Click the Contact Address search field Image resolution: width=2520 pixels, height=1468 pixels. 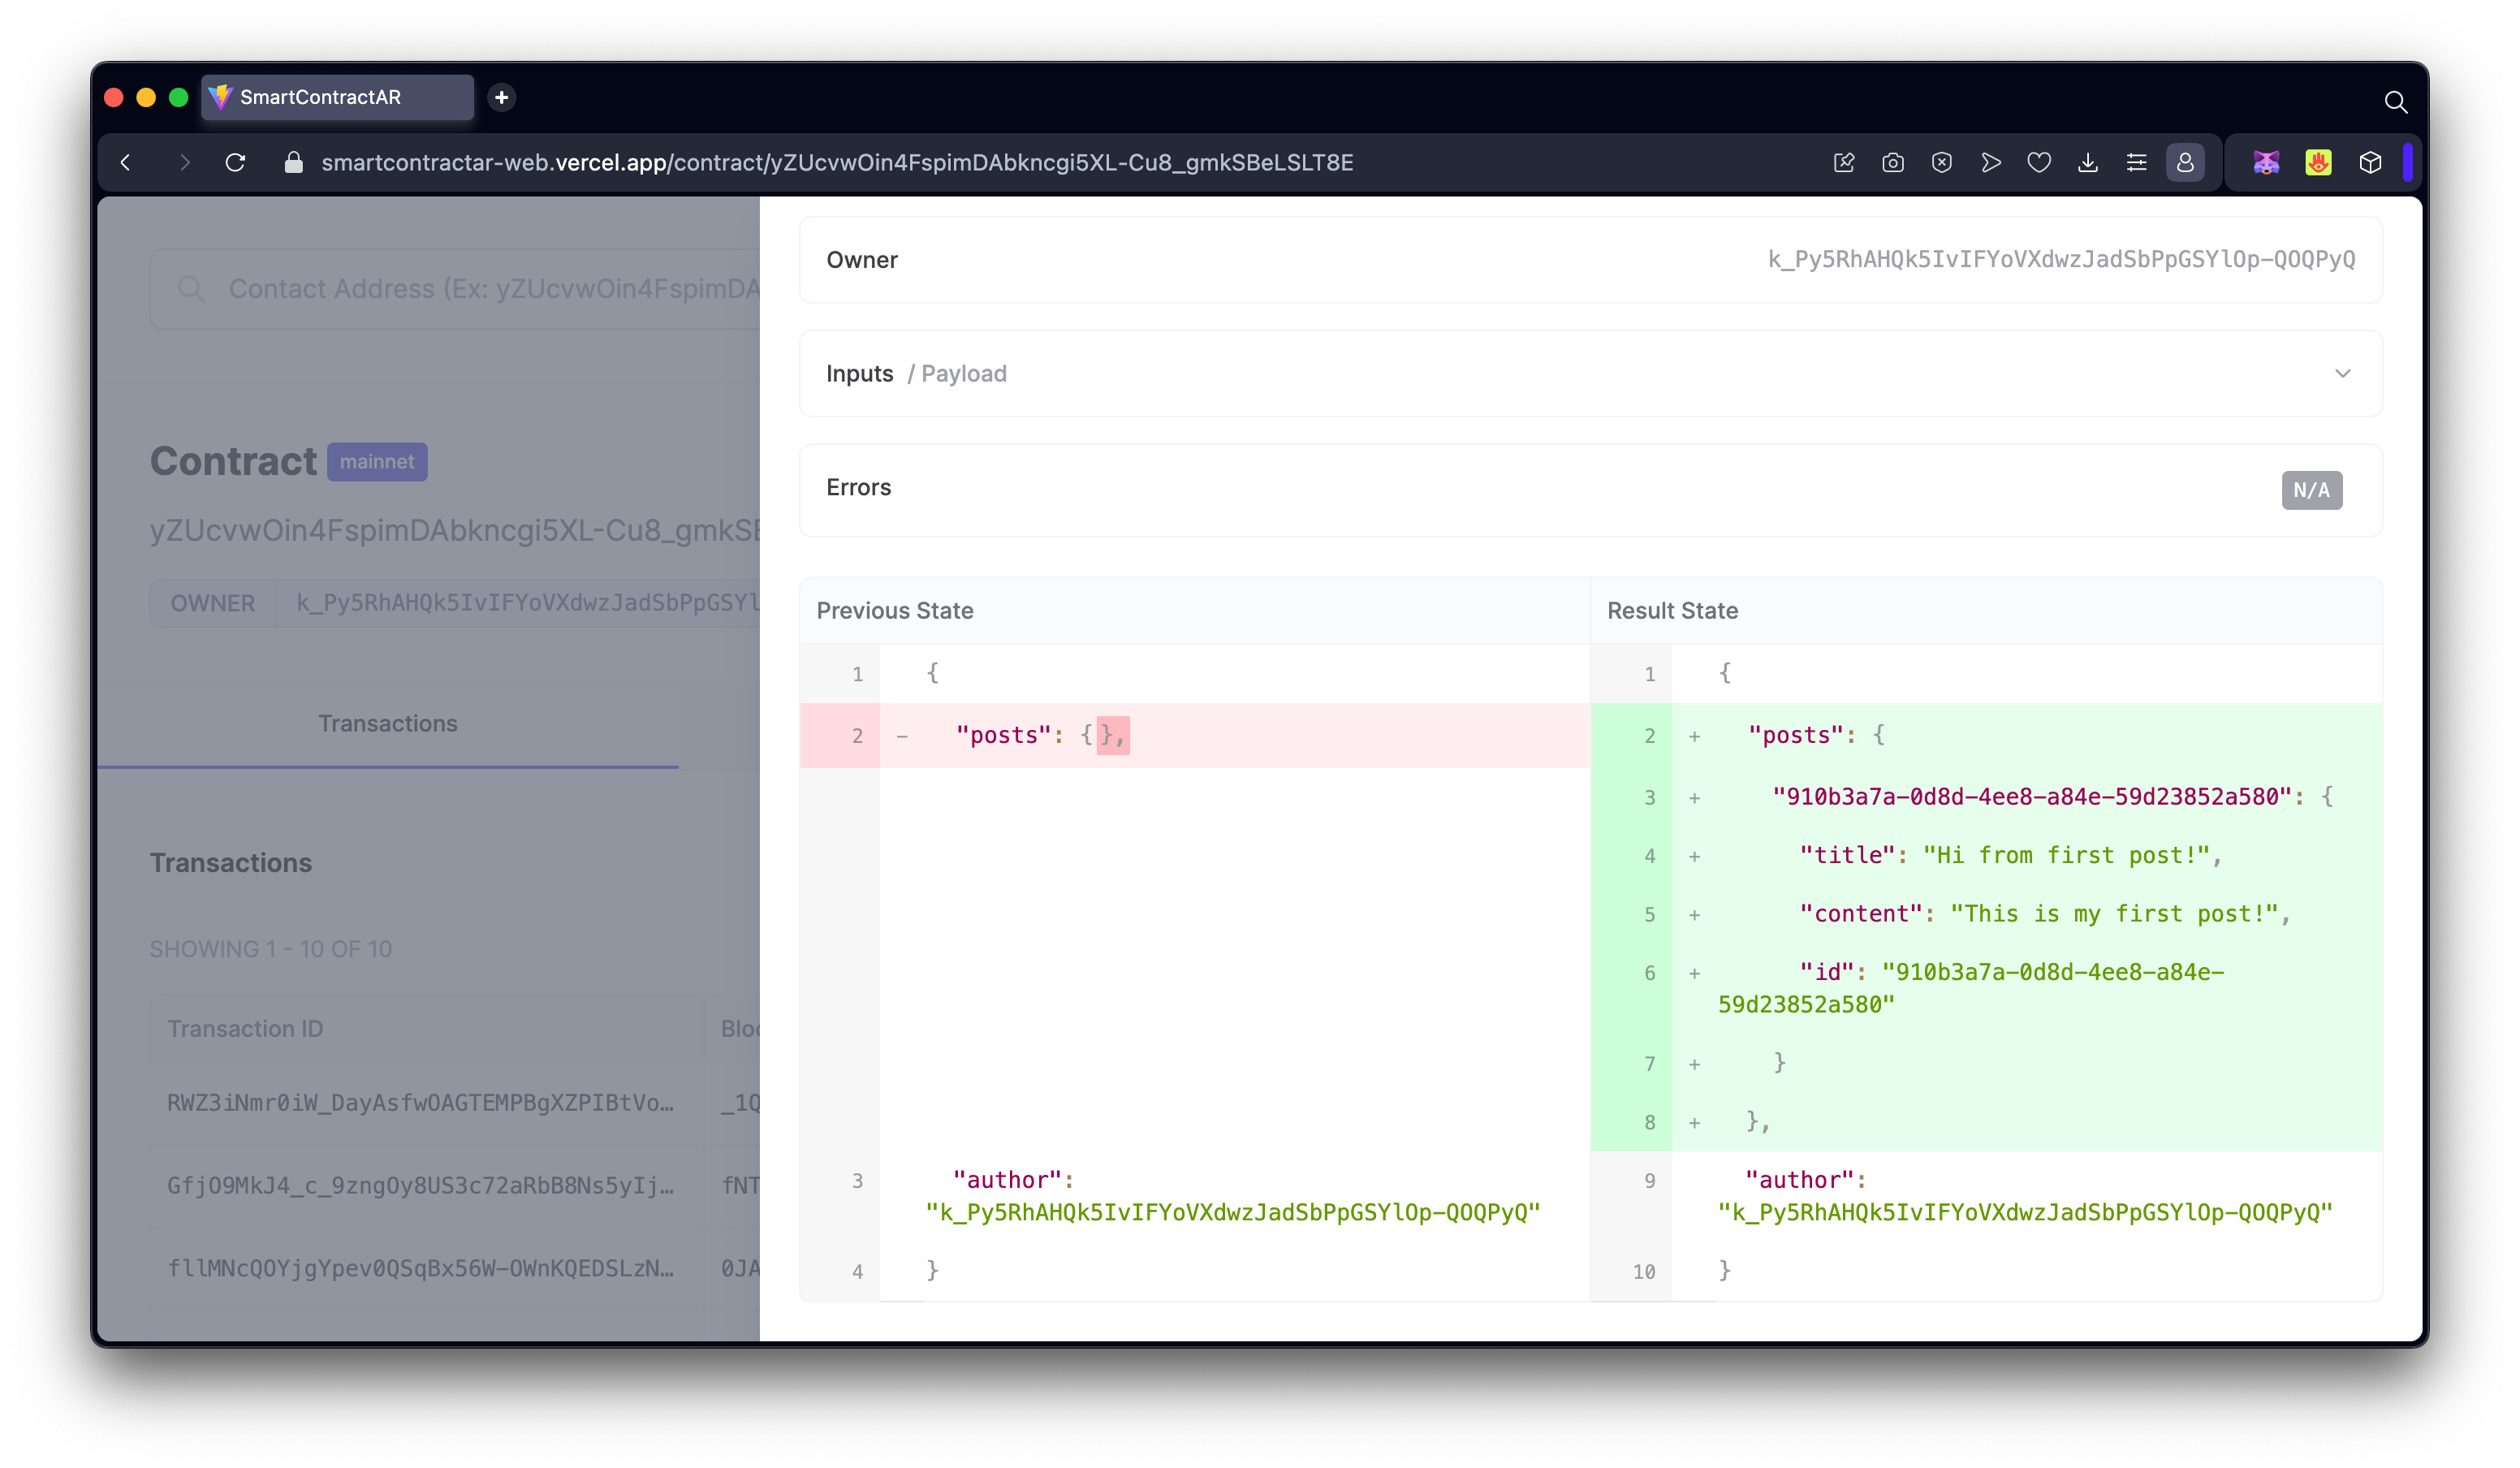tap(480, 289)
